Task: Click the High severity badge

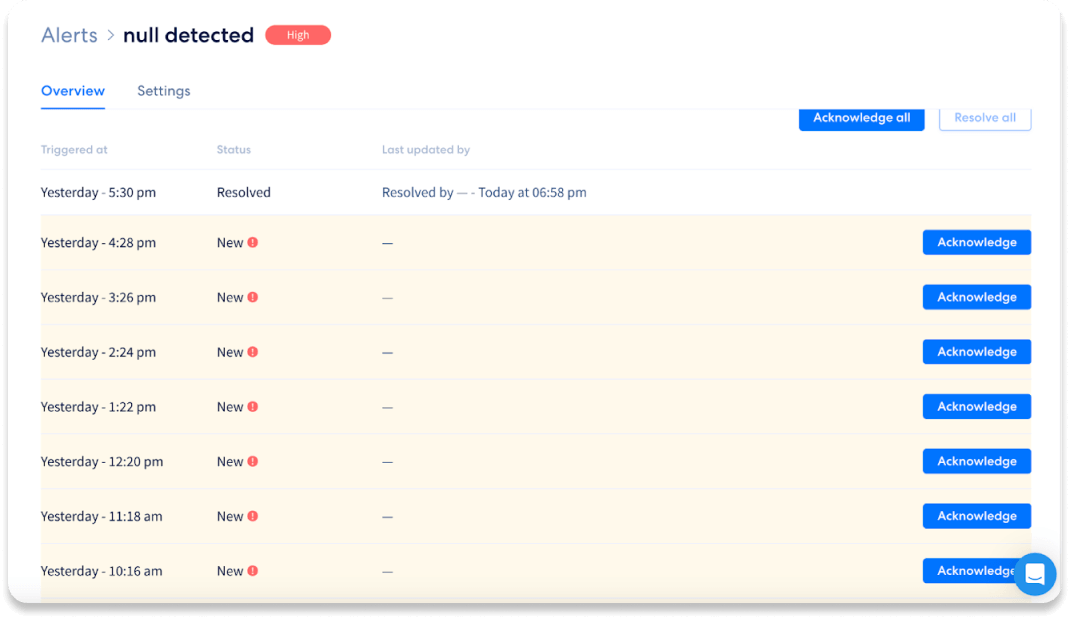Action: [298, 35]
